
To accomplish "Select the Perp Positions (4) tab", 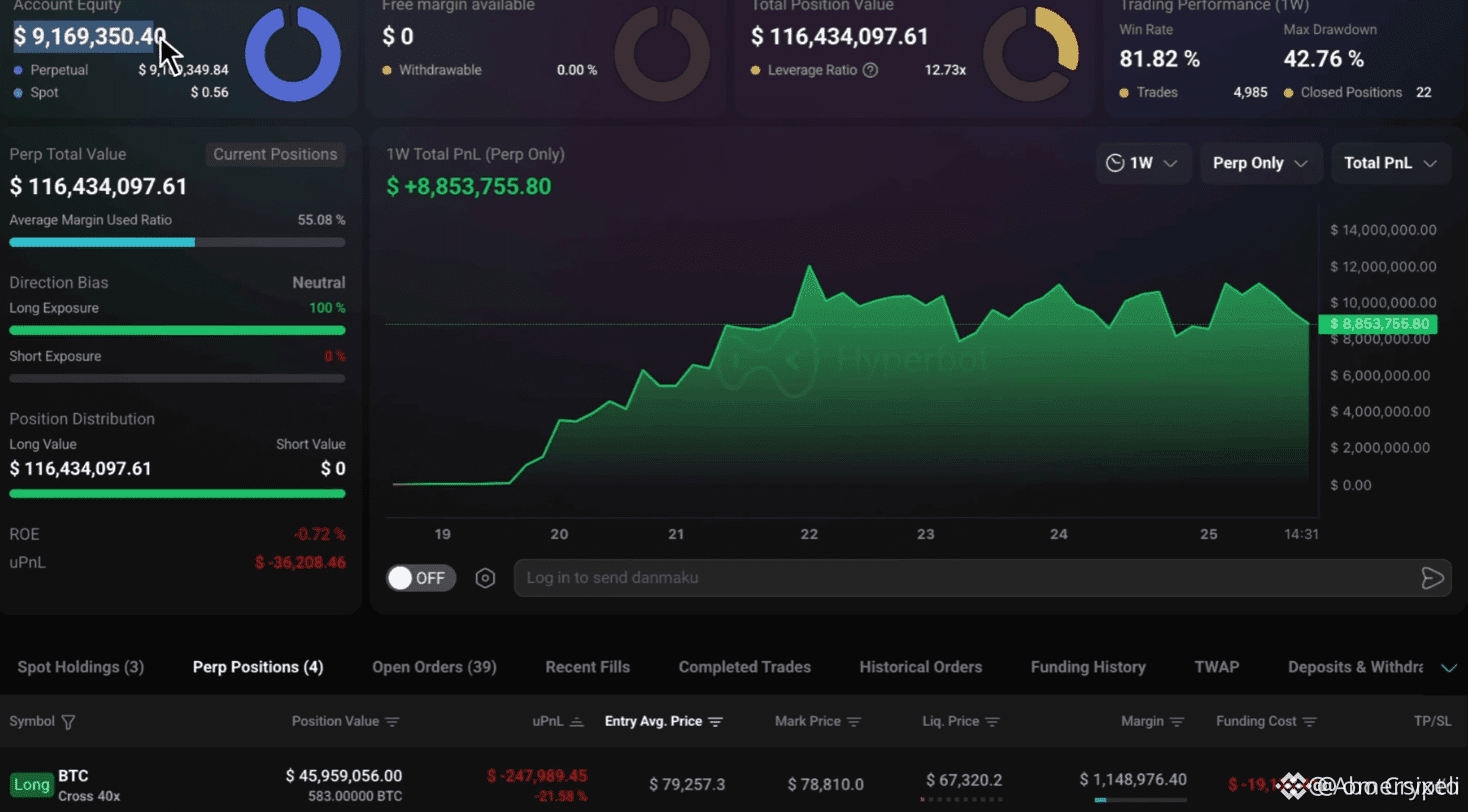I will coord(258,667).
